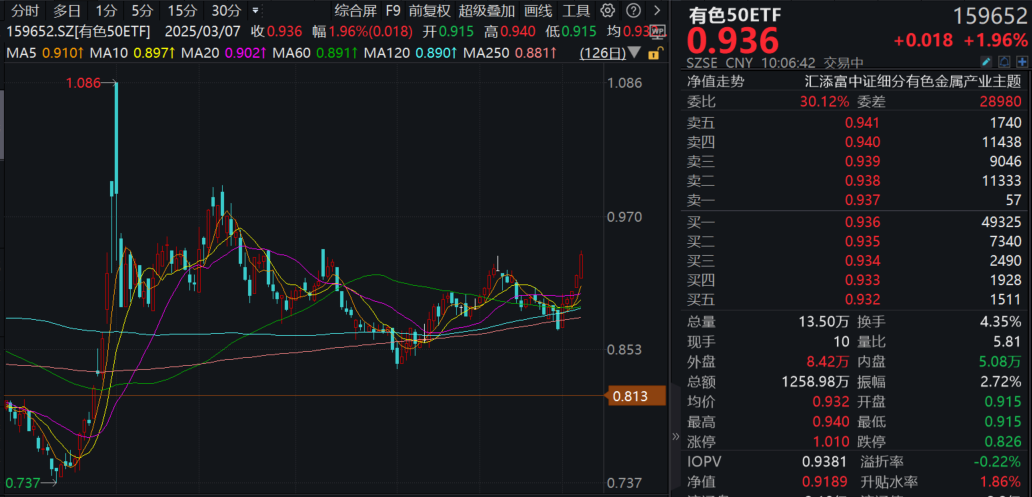Click the 有色50ETF title
1032x497 pixels.
(735, 14)
